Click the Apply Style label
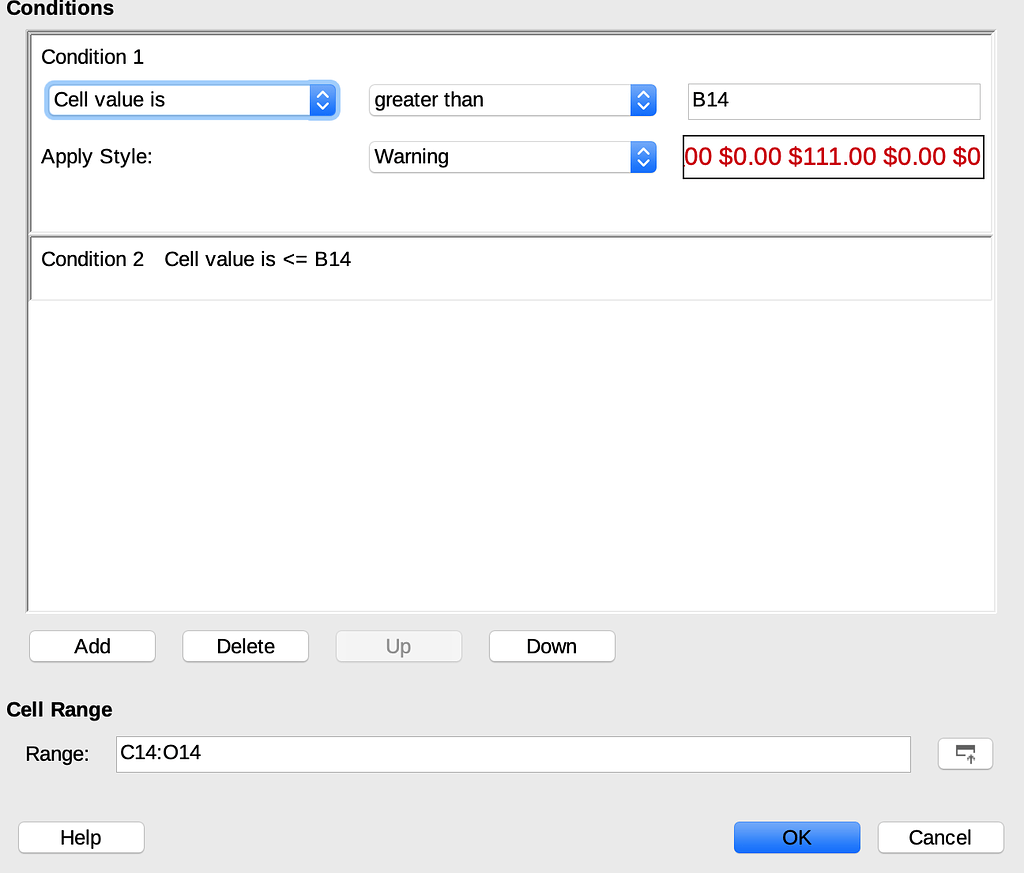Screen dimensions: 1024x873 pyautogui.click(x=97, y=157)
